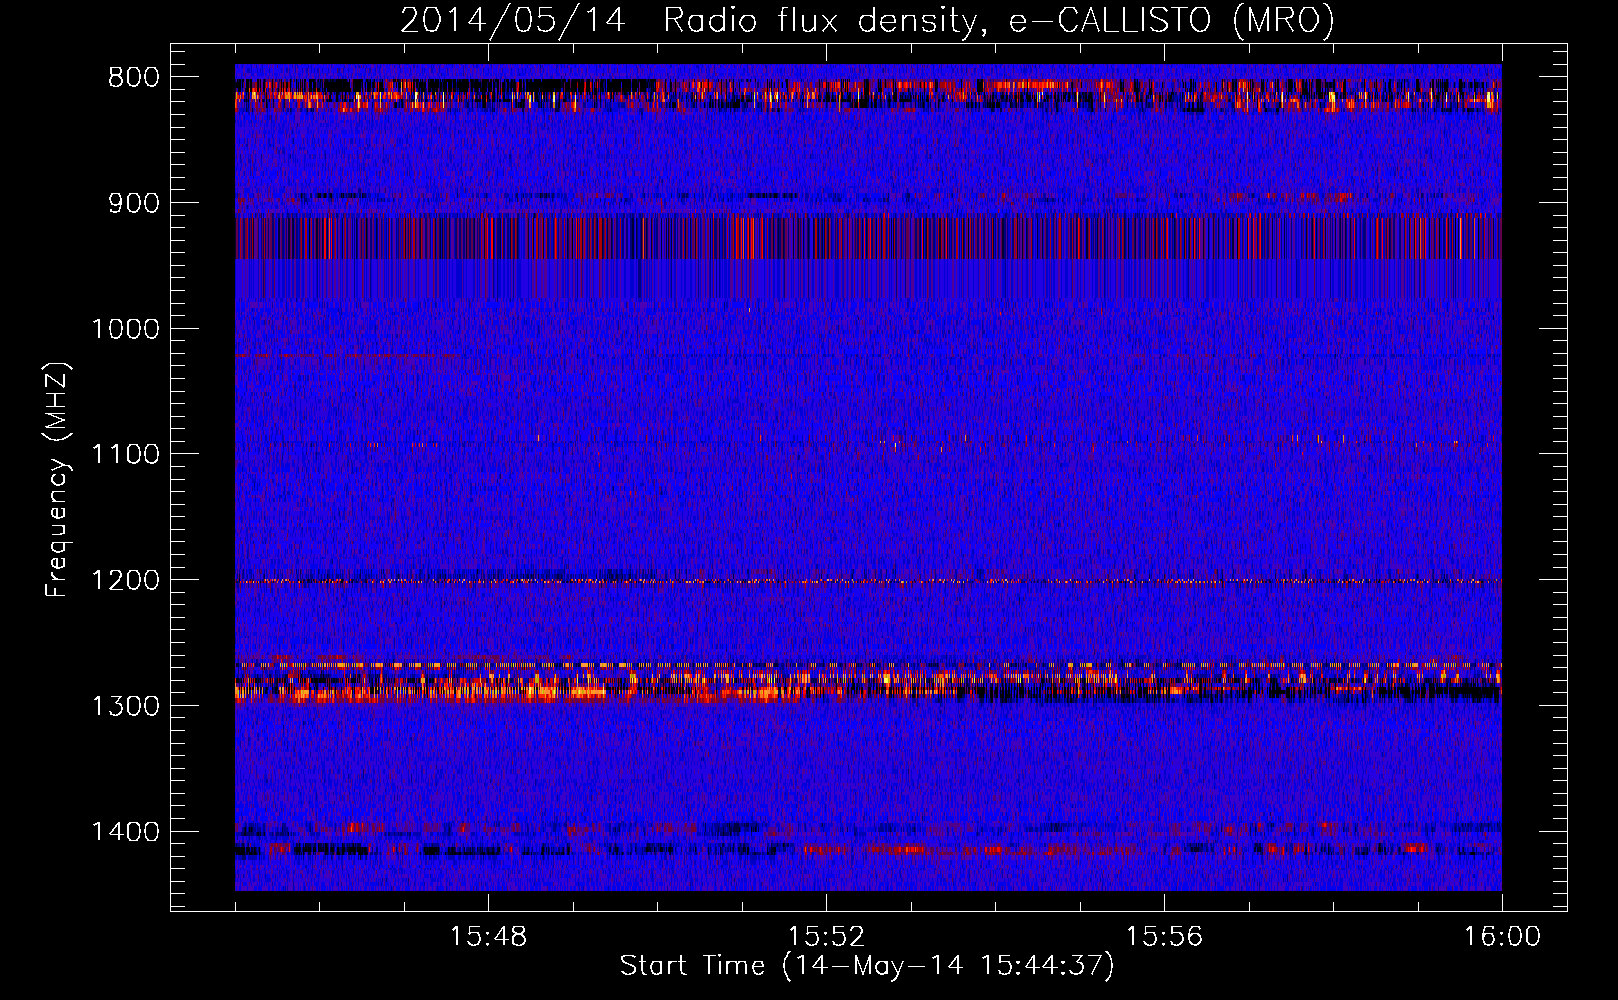Click the 900 frequency tick label
Viewport: 1618px width, 1000px height.
click(x=133, y=203)
